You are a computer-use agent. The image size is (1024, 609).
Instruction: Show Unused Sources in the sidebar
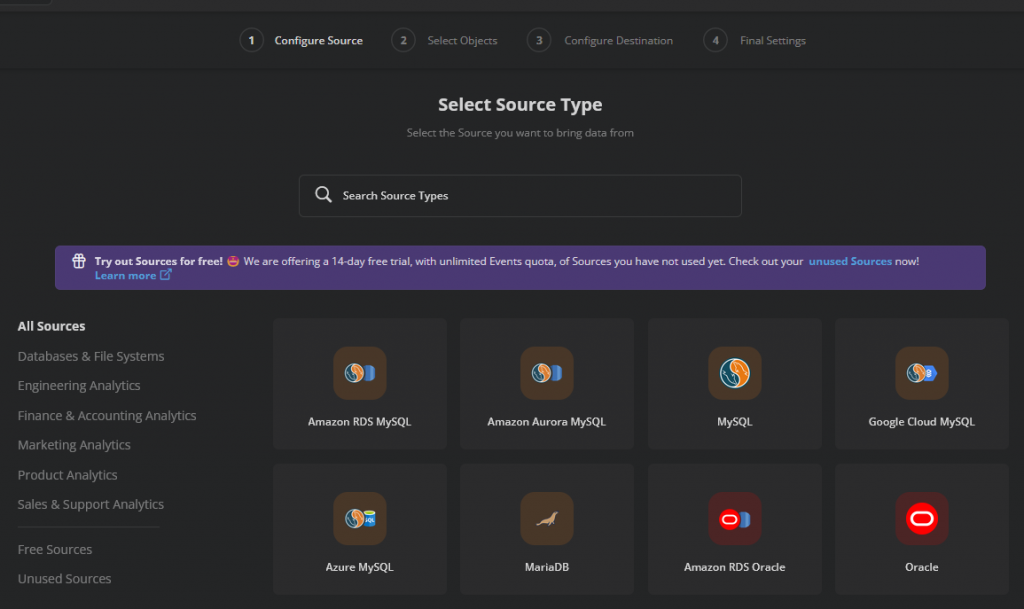pyautogui.click(x=64, y=579)
